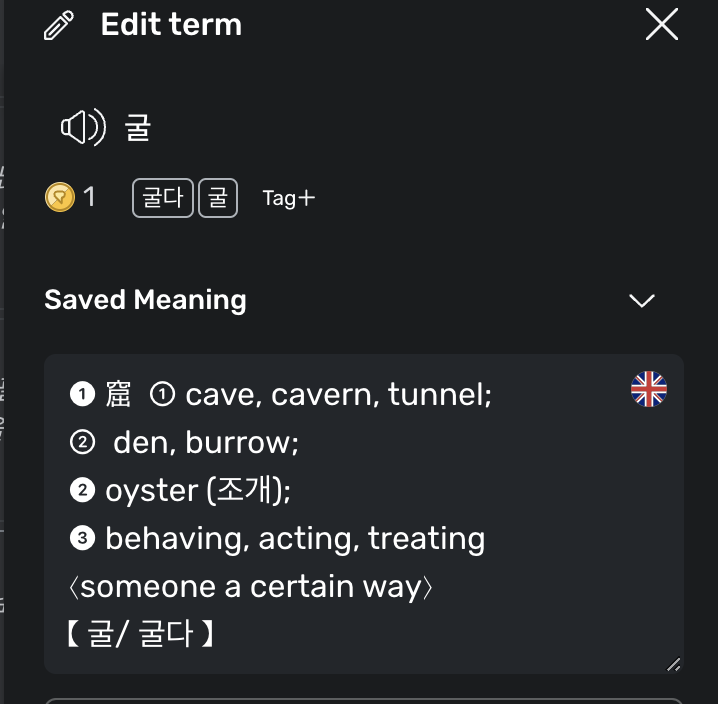Add a new tag with Tag+
Viewport: 718px width, 704px height.
[x=289, y=198]
